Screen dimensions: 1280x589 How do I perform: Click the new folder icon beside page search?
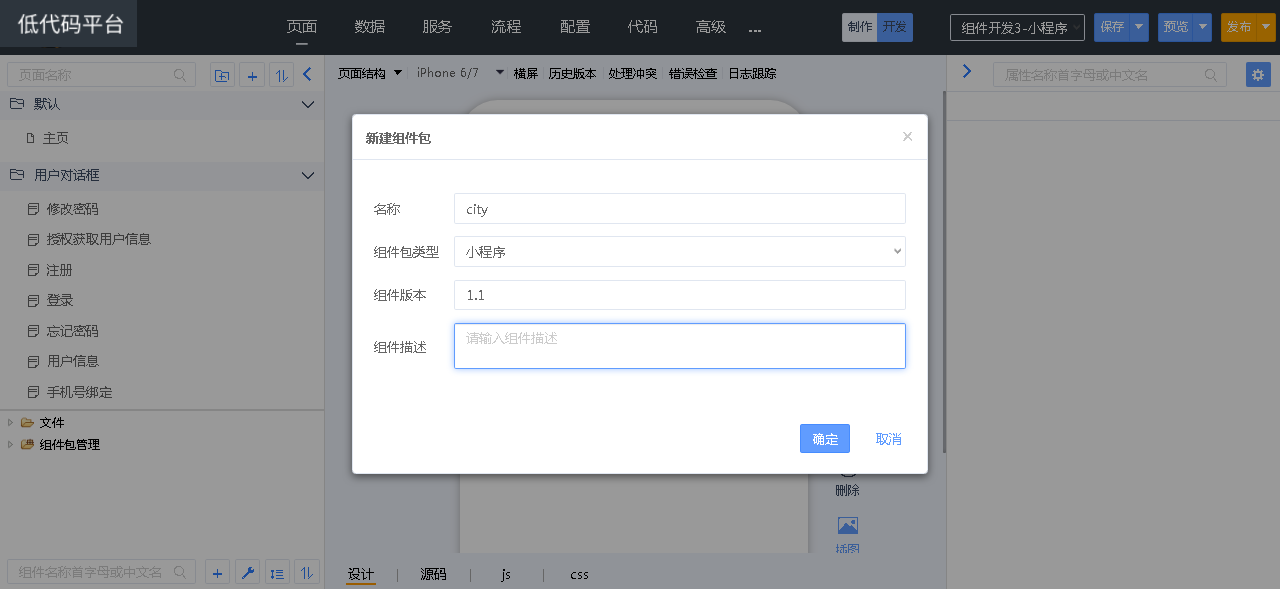(x=222, y=75)
